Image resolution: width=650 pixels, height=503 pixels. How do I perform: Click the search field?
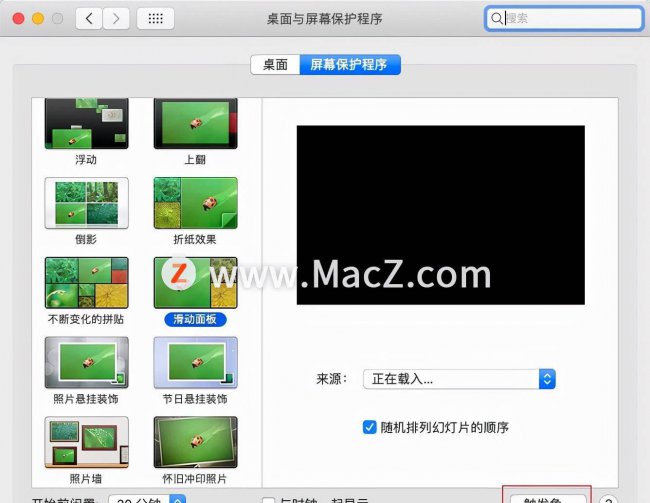tap(563, 18)
